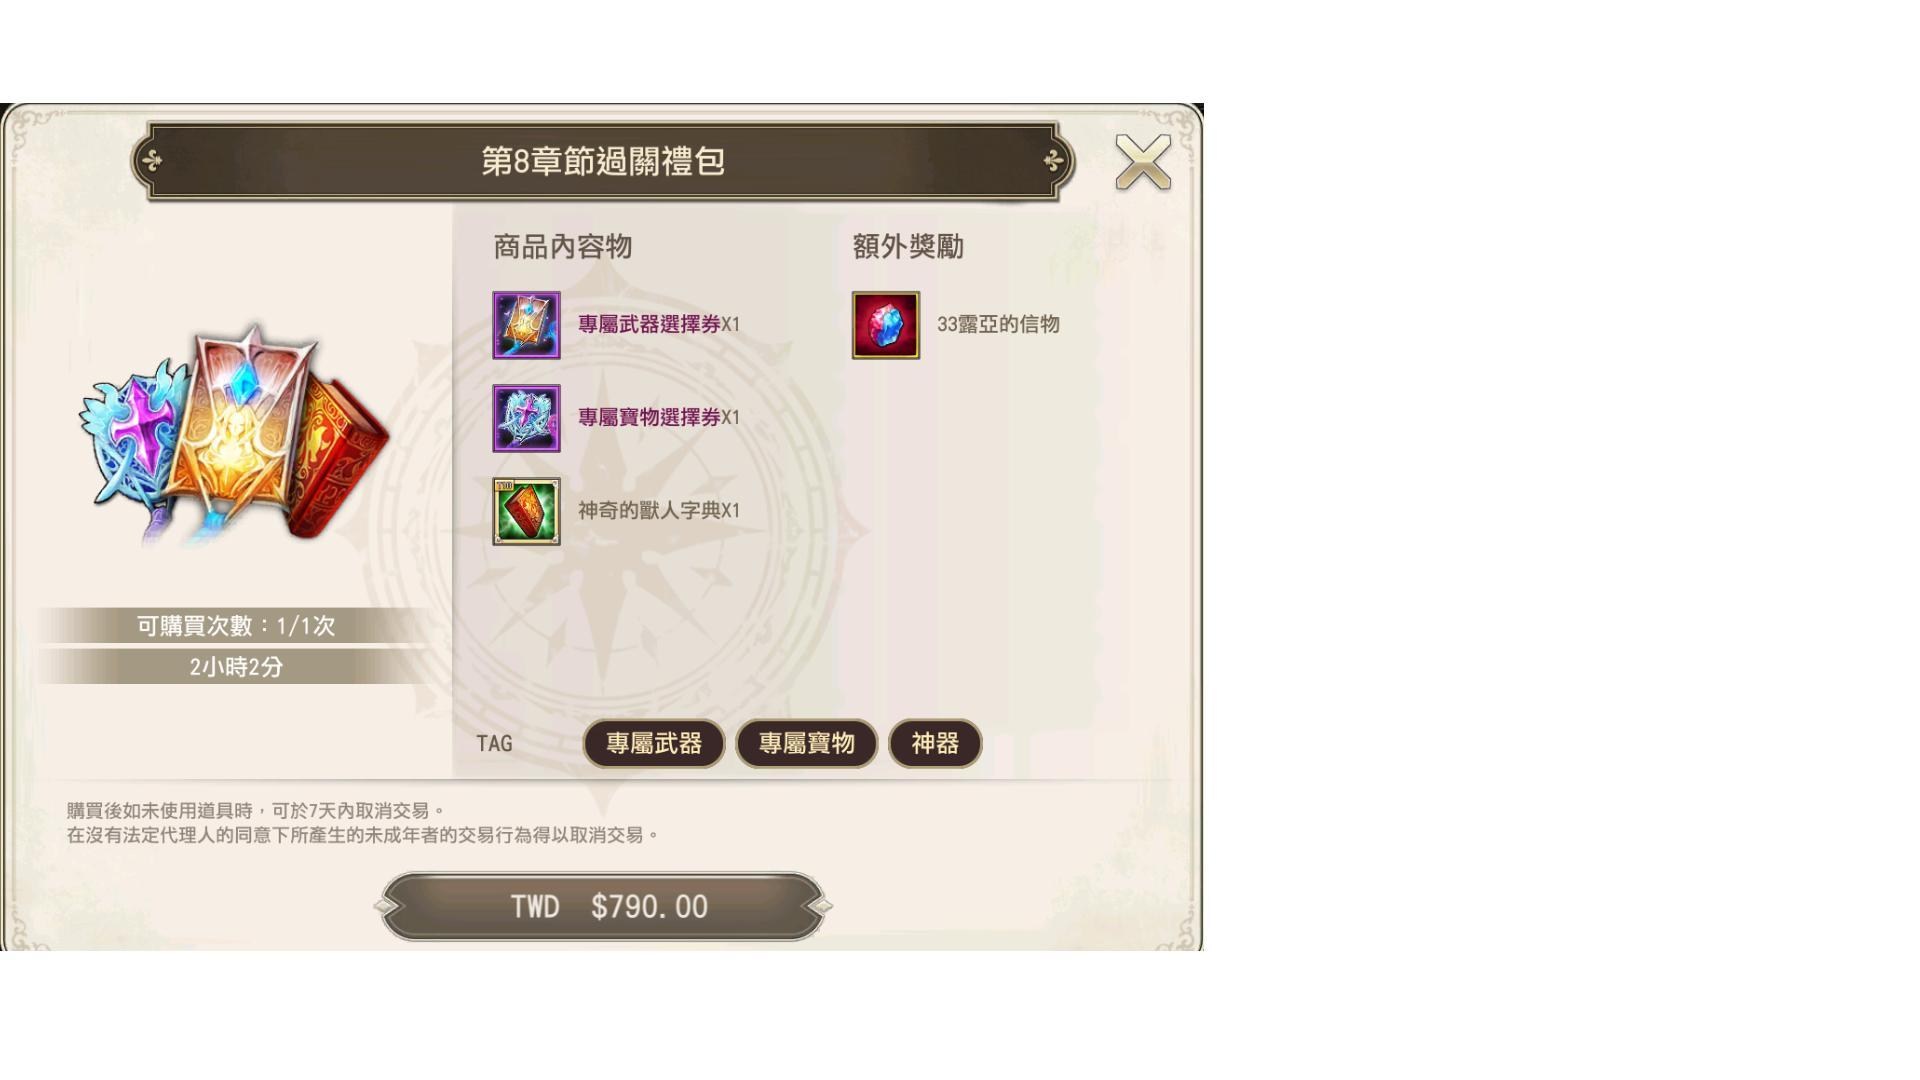Click the 專屬武器選擇券 item icon
This screenshot has width=1920, height=1080.
tap(526, 325)
